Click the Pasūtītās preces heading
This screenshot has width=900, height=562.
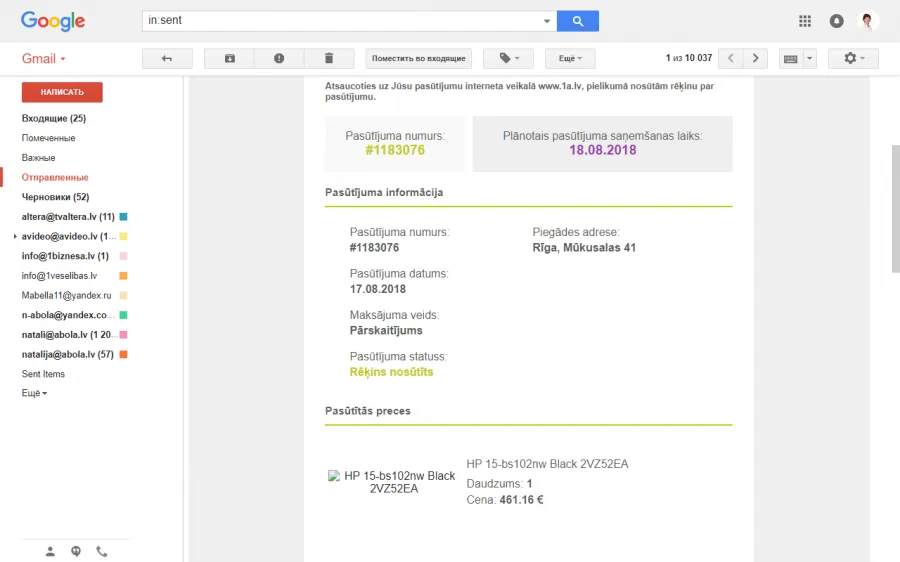368,411
